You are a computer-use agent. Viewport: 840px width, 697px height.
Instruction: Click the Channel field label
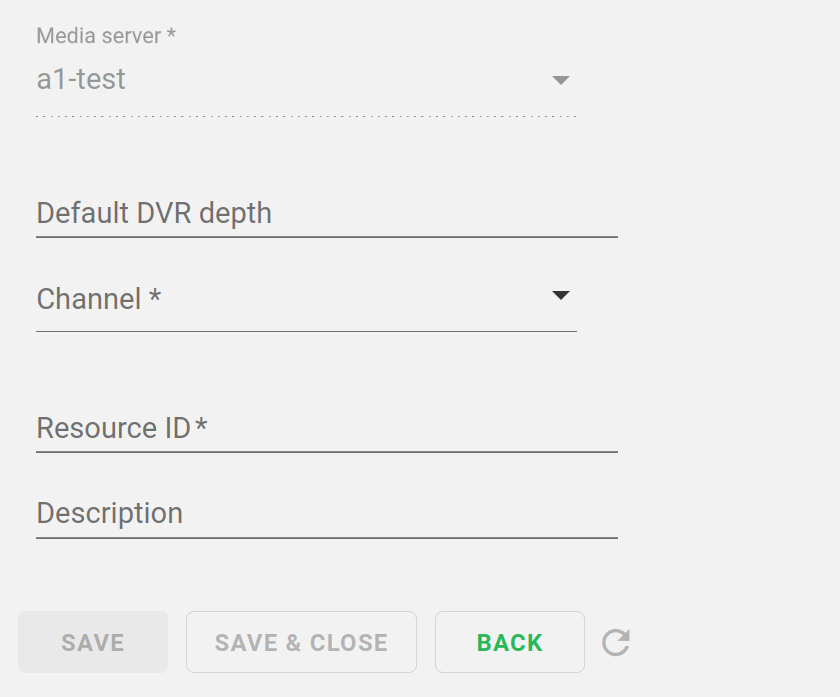pyautogui.click(x=99, y=299)
